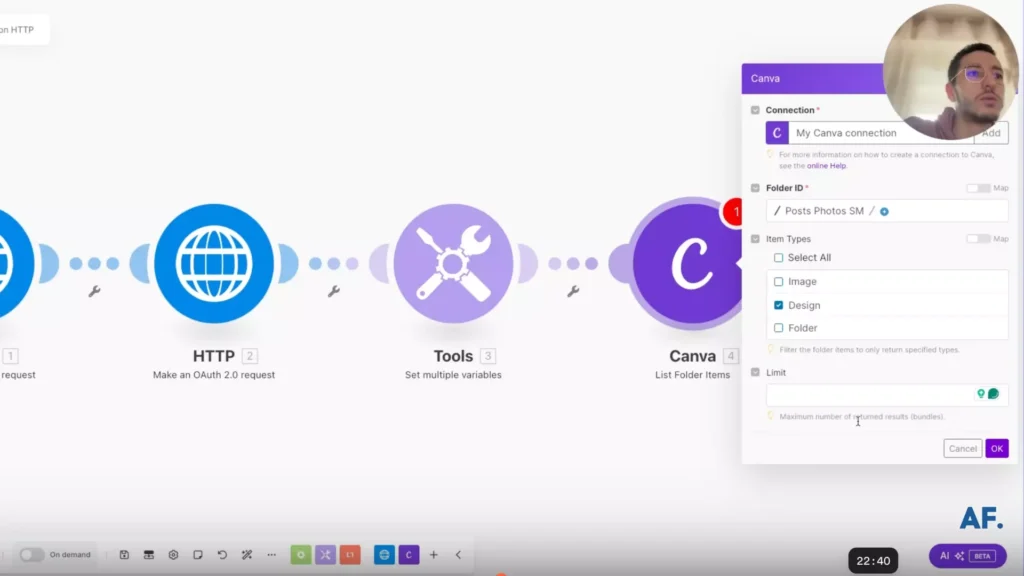Toggle the On demand scheduling switch
The image size is (1024, 576).
tap(31, 554)
